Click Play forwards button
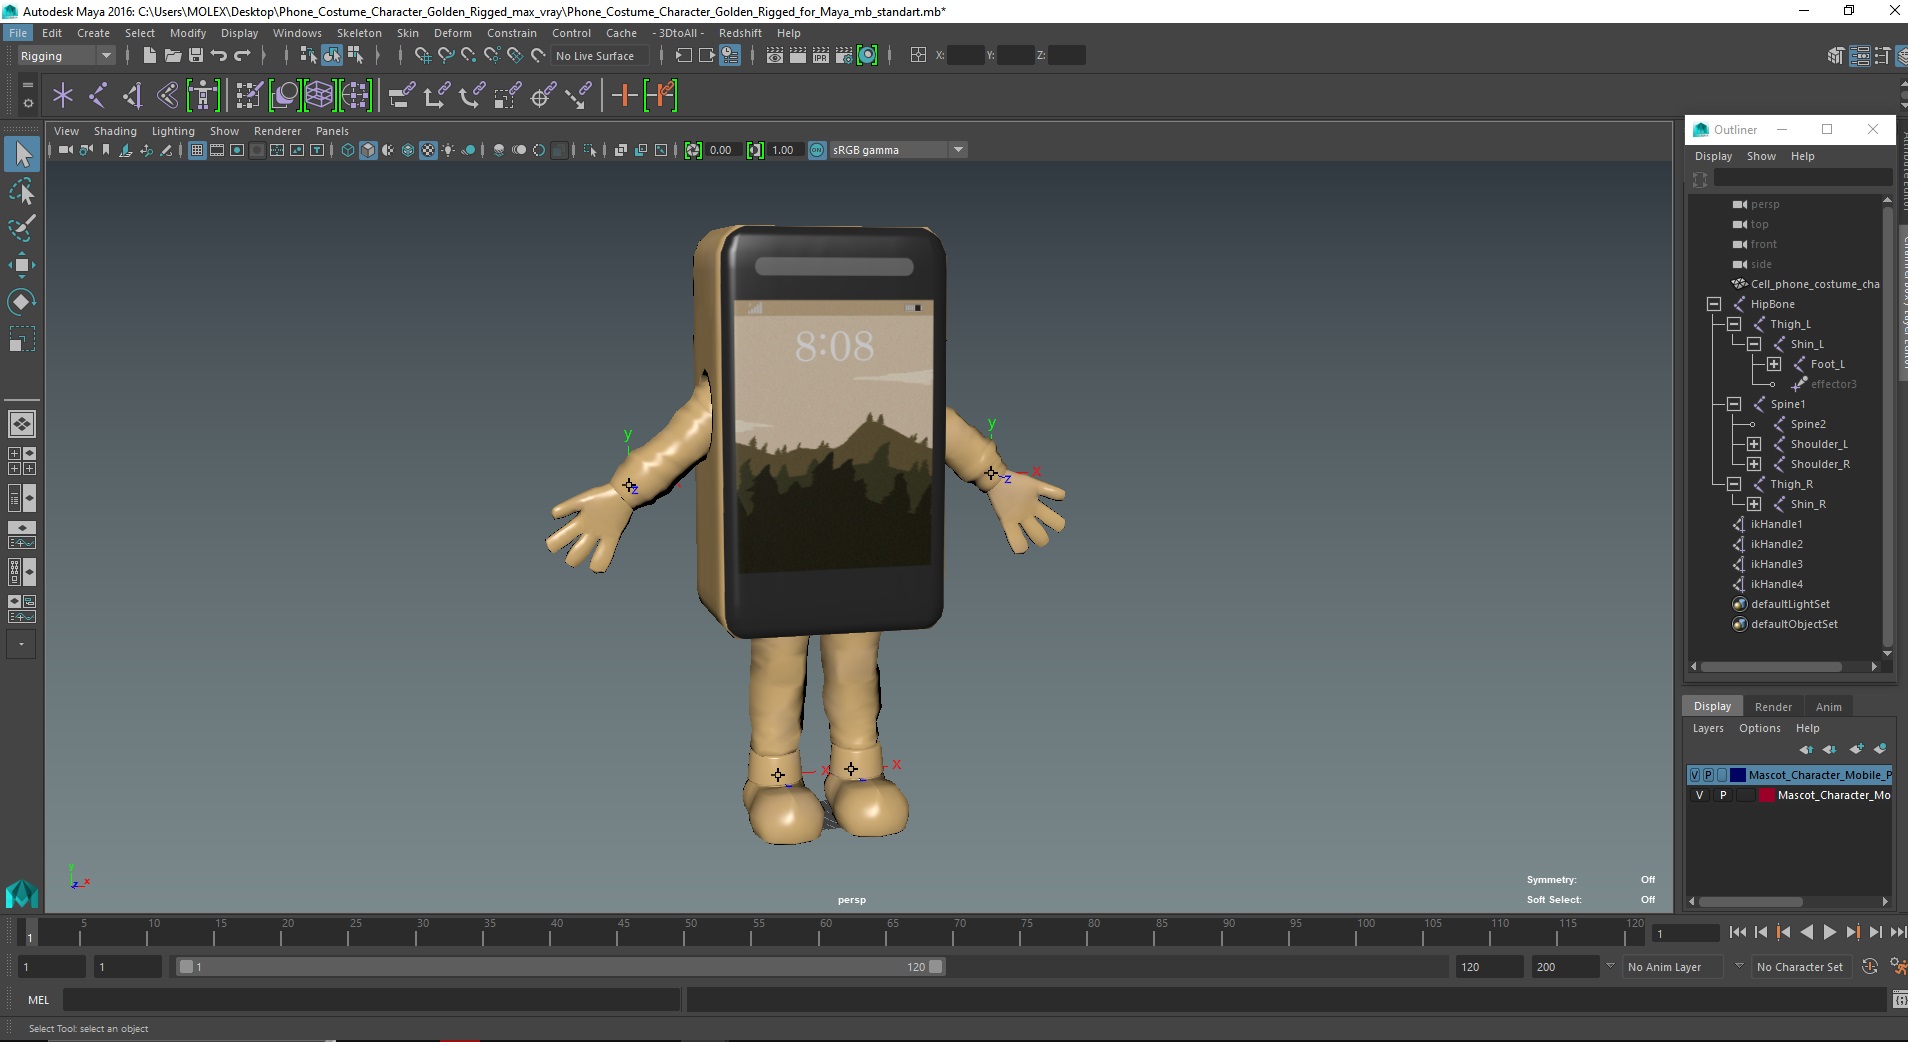The width and height of the screenshot is (1908, 1042). (1829, 932)
